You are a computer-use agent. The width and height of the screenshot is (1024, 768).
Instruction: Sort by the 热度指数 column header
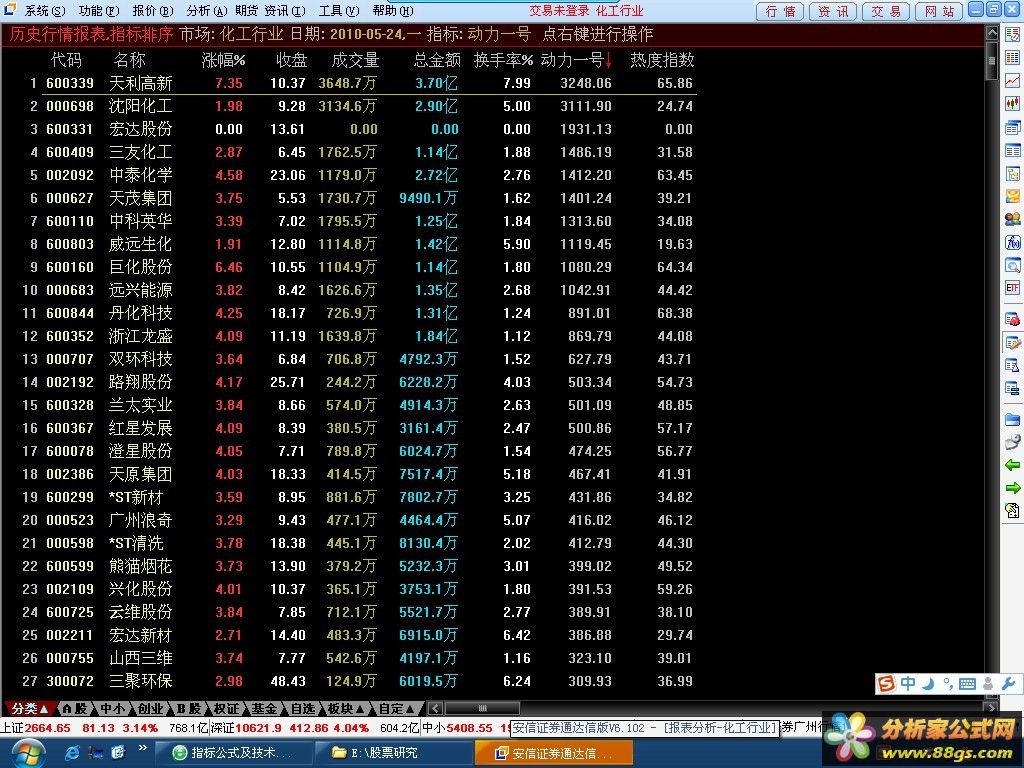click(x=662, y=60)
